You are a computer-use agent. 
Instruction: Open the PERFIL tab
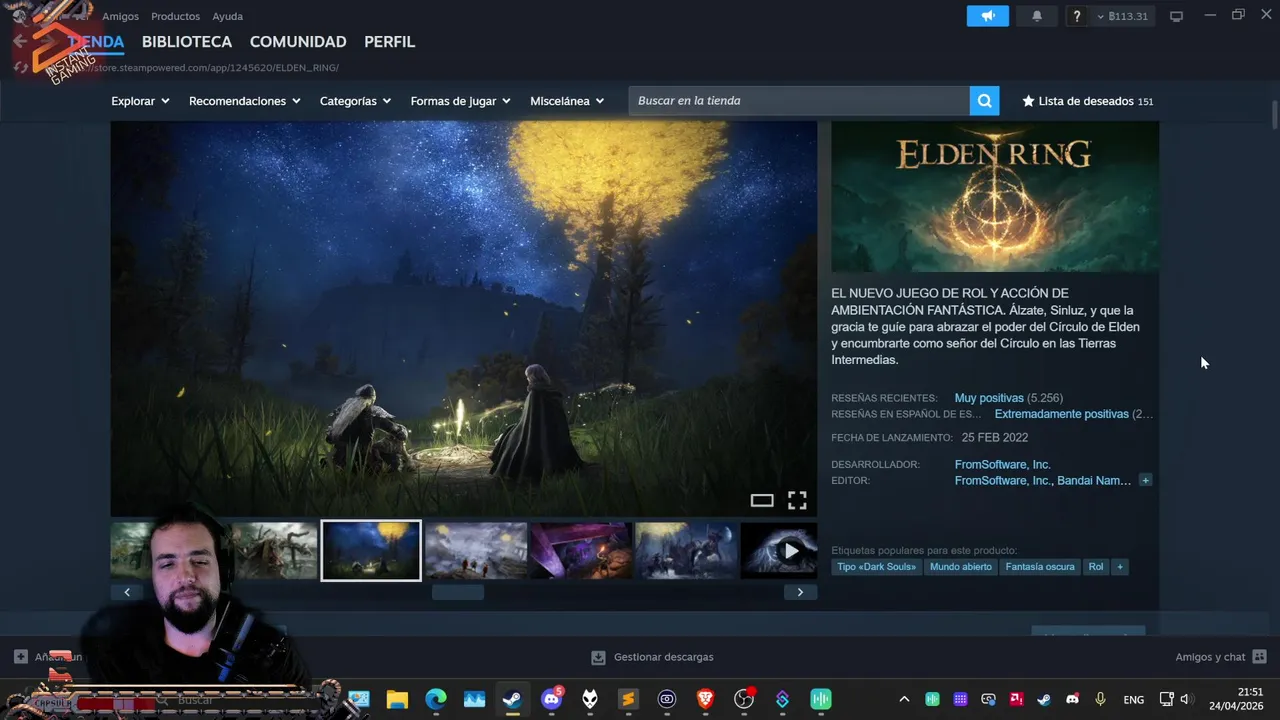click(389, 42)
